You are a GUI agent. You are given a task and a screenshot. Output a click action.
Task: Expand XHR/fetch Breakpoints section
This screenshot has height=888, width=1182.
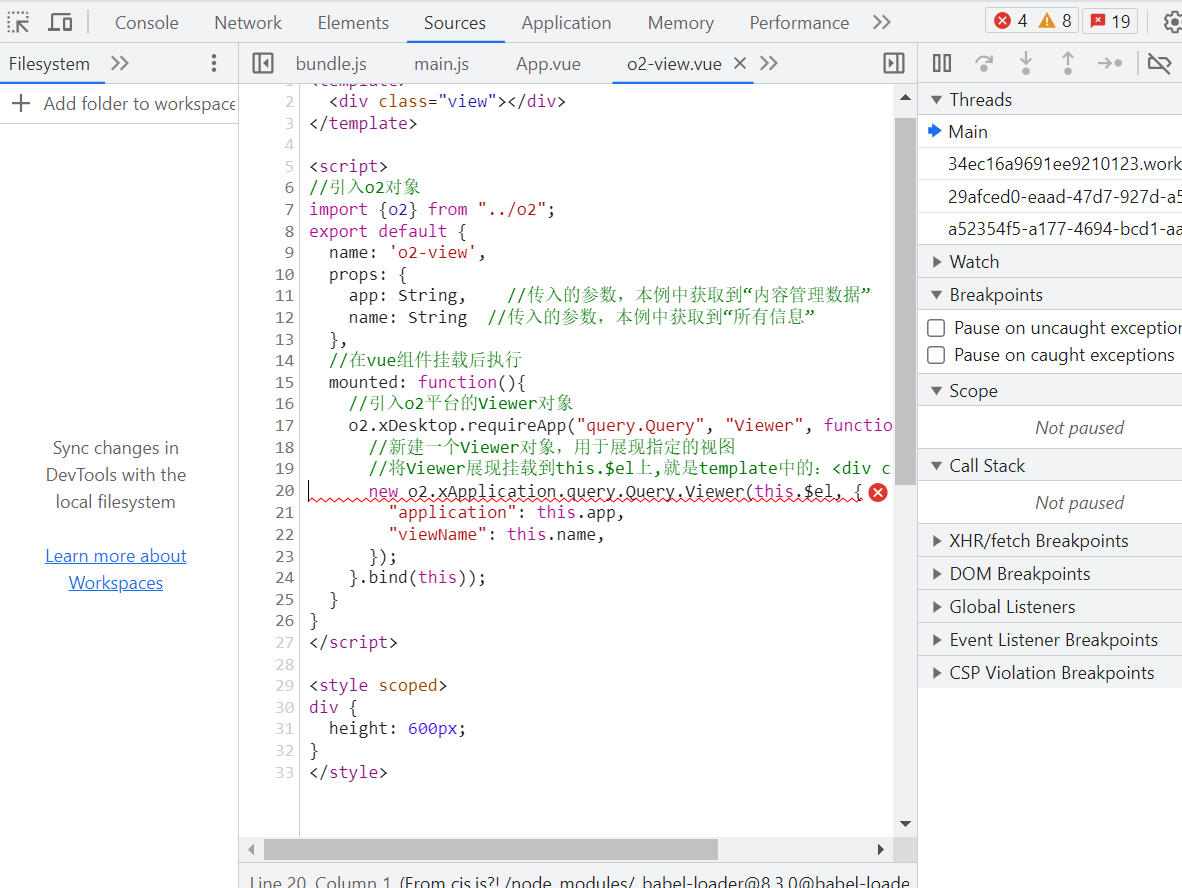1038,541
